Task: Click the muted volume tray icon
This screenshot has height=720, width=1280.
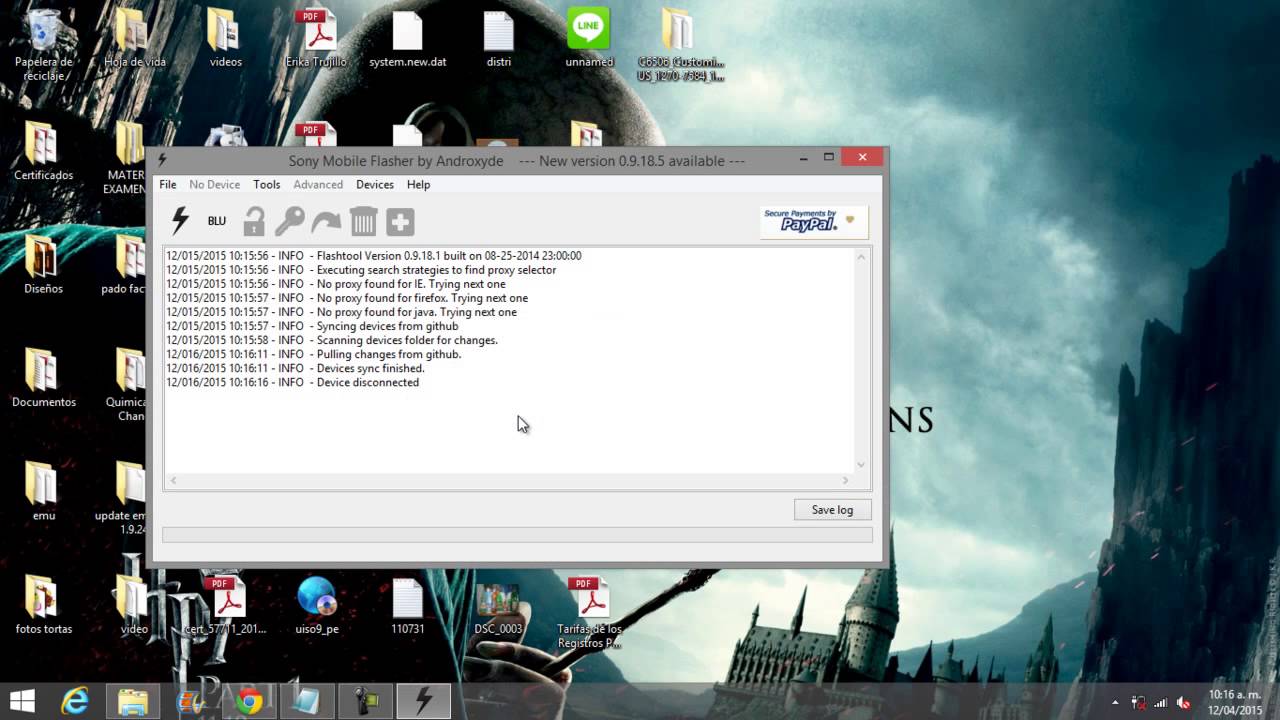Action: [1185, 702]
